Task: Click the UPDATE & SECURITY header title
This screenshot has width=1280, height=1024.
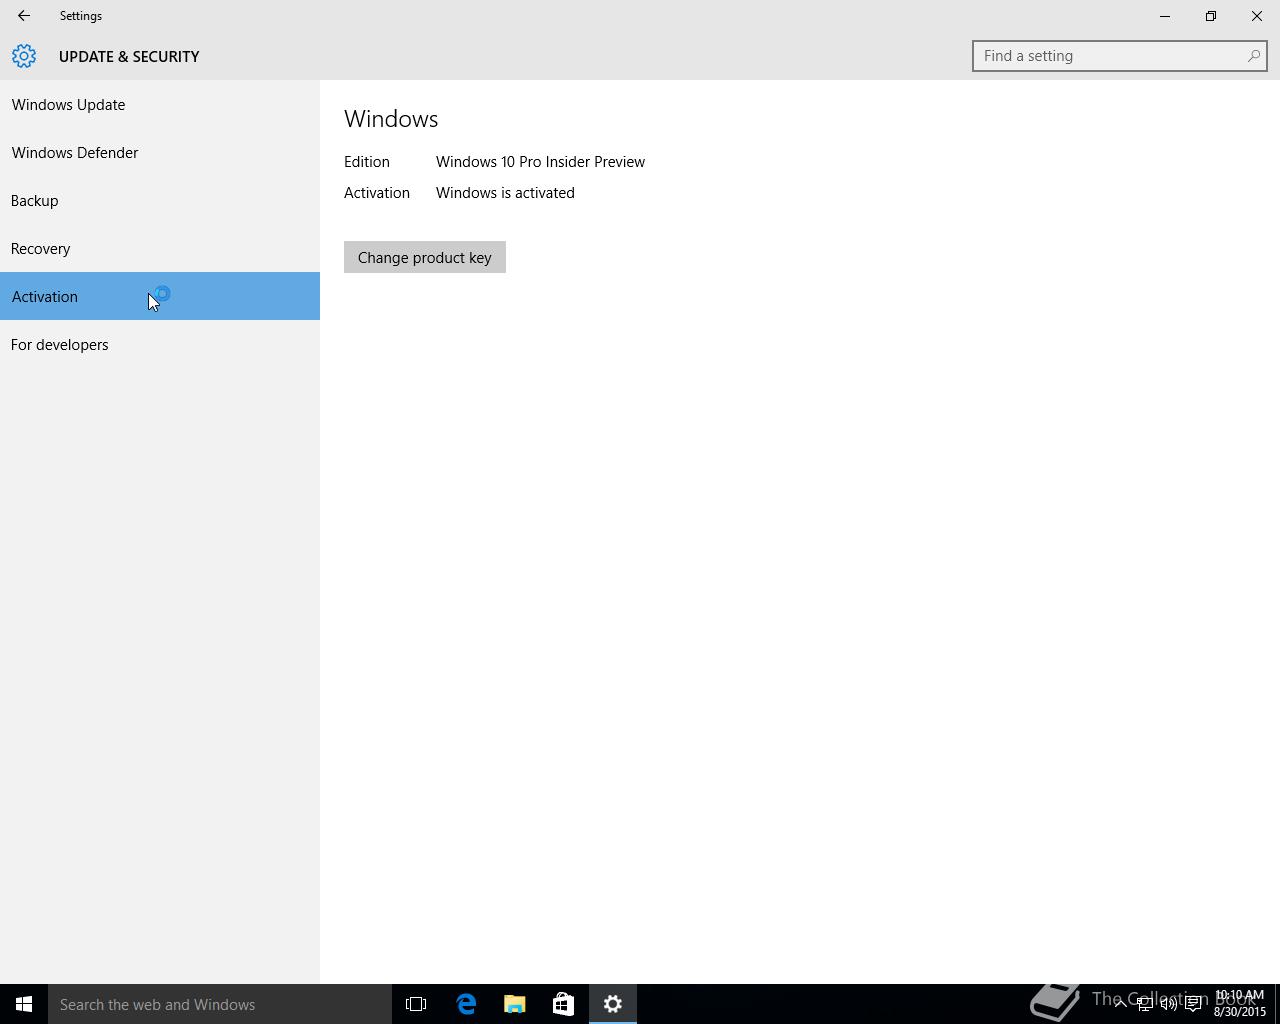Action: click(x=129, y=56)
